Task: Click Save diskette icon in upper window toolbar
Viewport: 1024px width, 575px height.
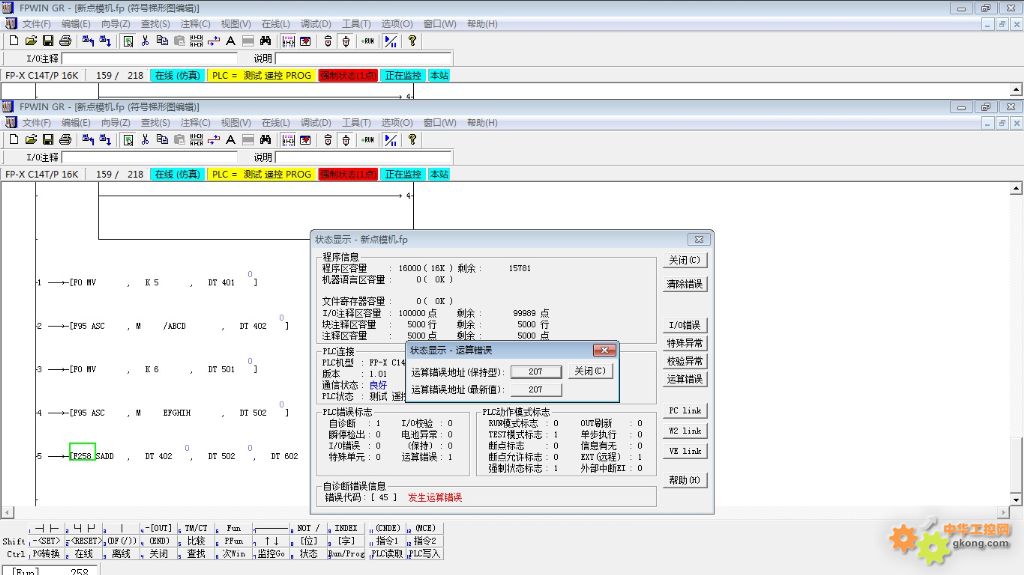Action: click(48, 41)
